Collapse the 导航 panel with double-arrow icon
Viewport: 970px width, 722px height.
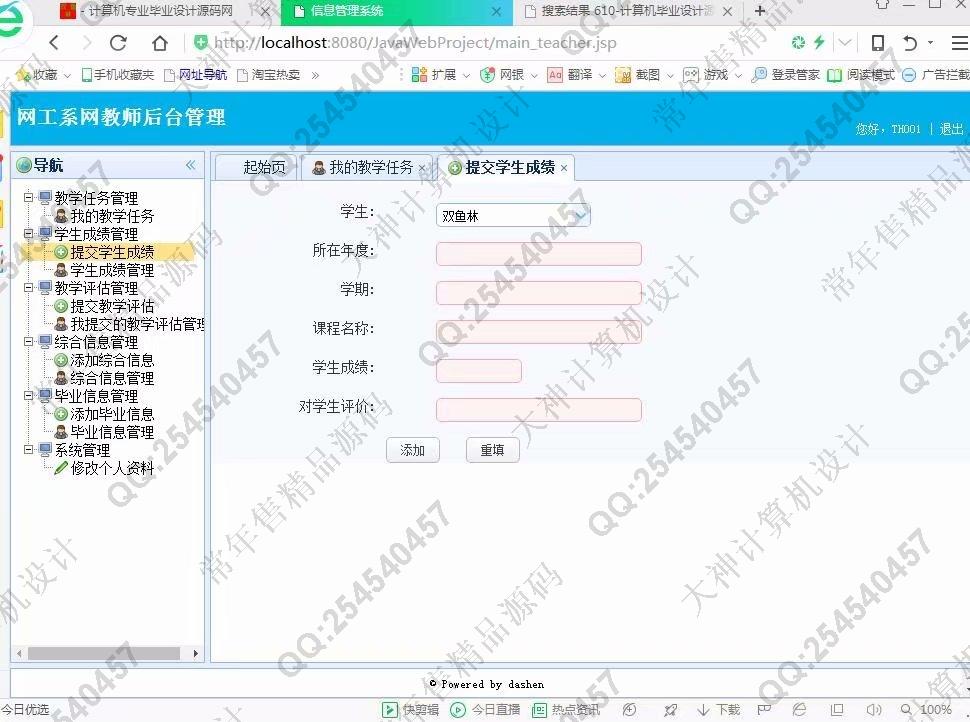click(190, 166)
